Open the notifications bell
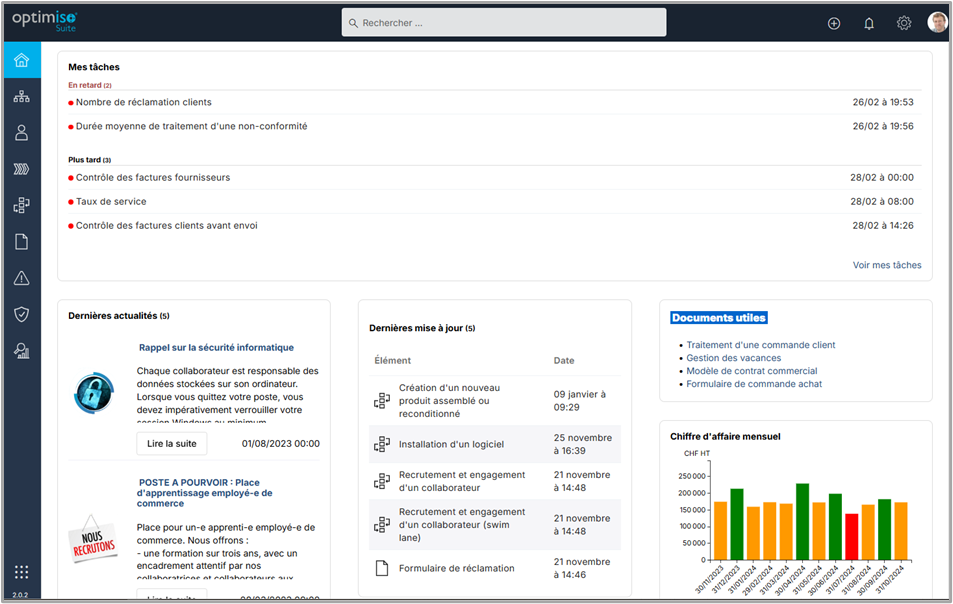Screen dimensions: 953x604 coord(869,23)
